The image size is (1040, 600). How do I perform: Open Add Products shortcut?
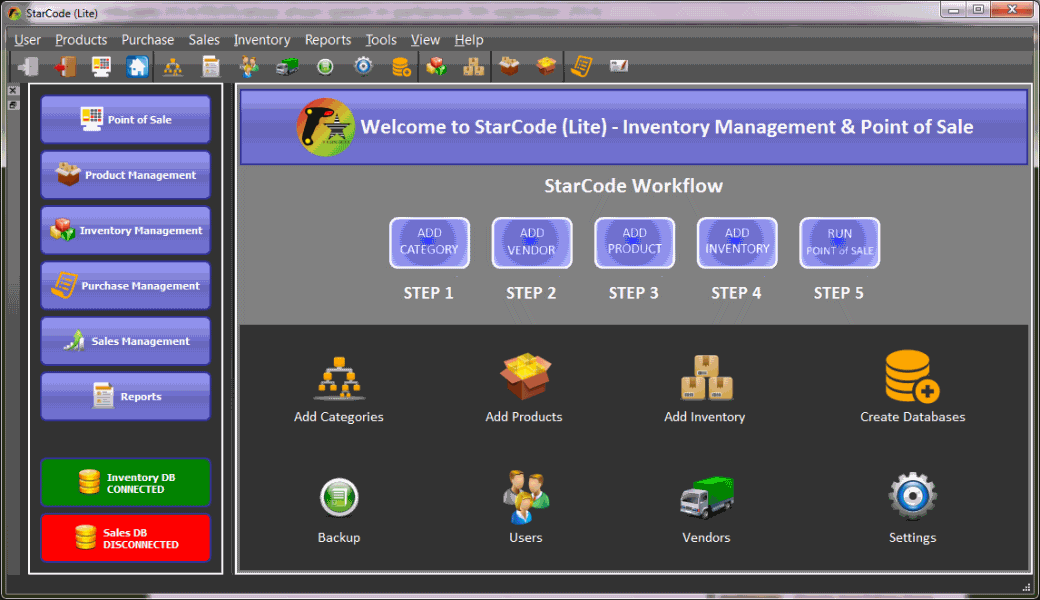point(525,389)
